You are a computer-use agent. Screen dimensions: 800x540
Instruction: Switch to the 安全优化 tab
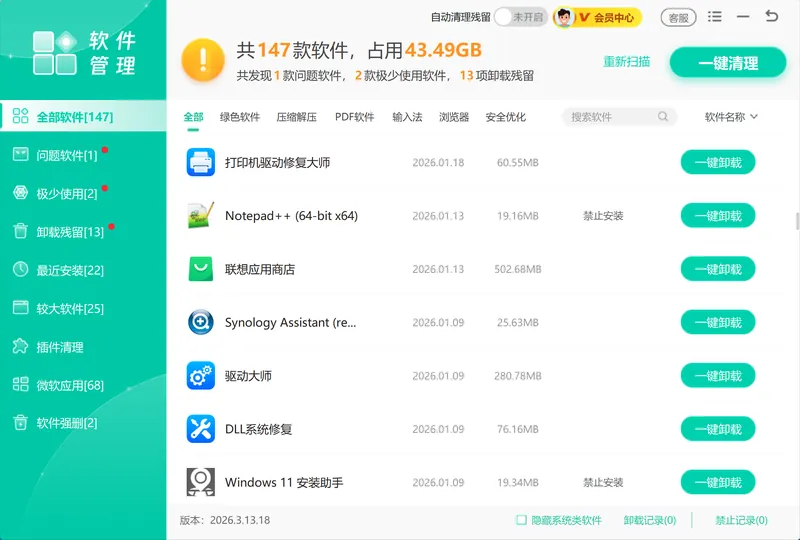click(506, 117)
